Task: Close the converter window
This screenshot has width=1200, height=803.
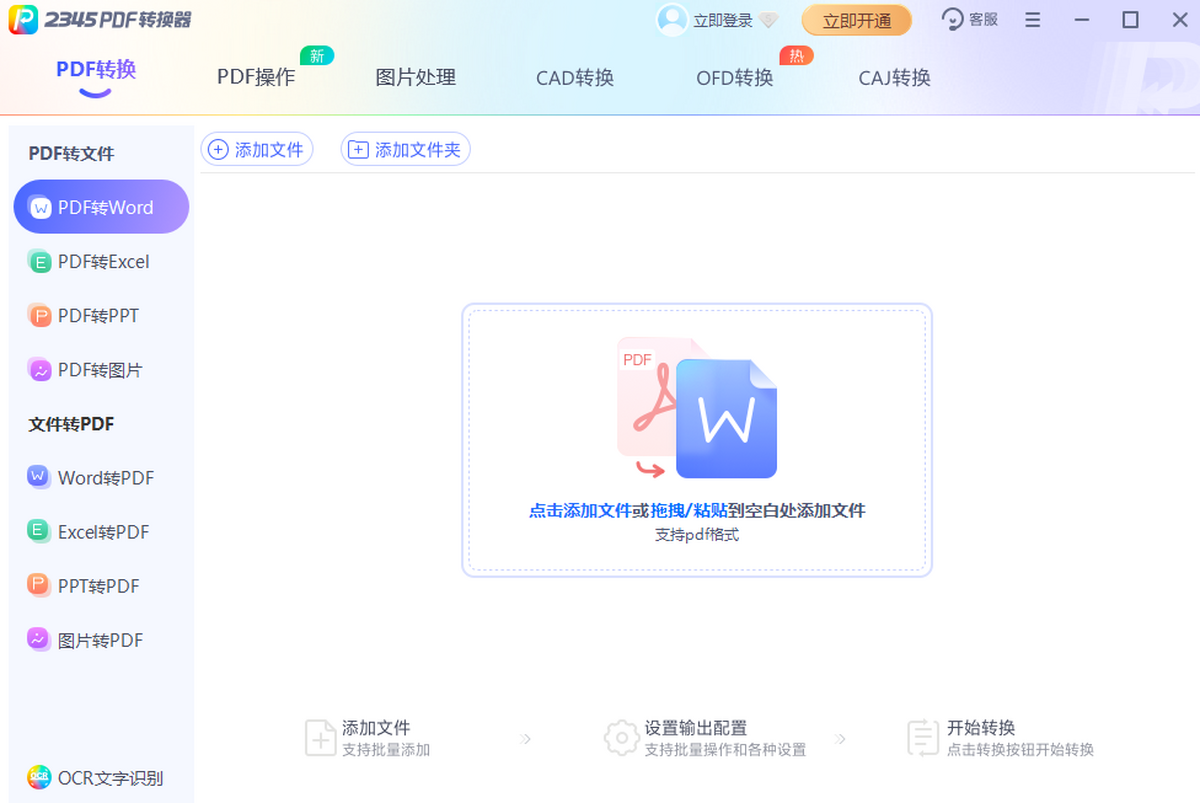Action: pyautogui.click(x=1178, y=20)
